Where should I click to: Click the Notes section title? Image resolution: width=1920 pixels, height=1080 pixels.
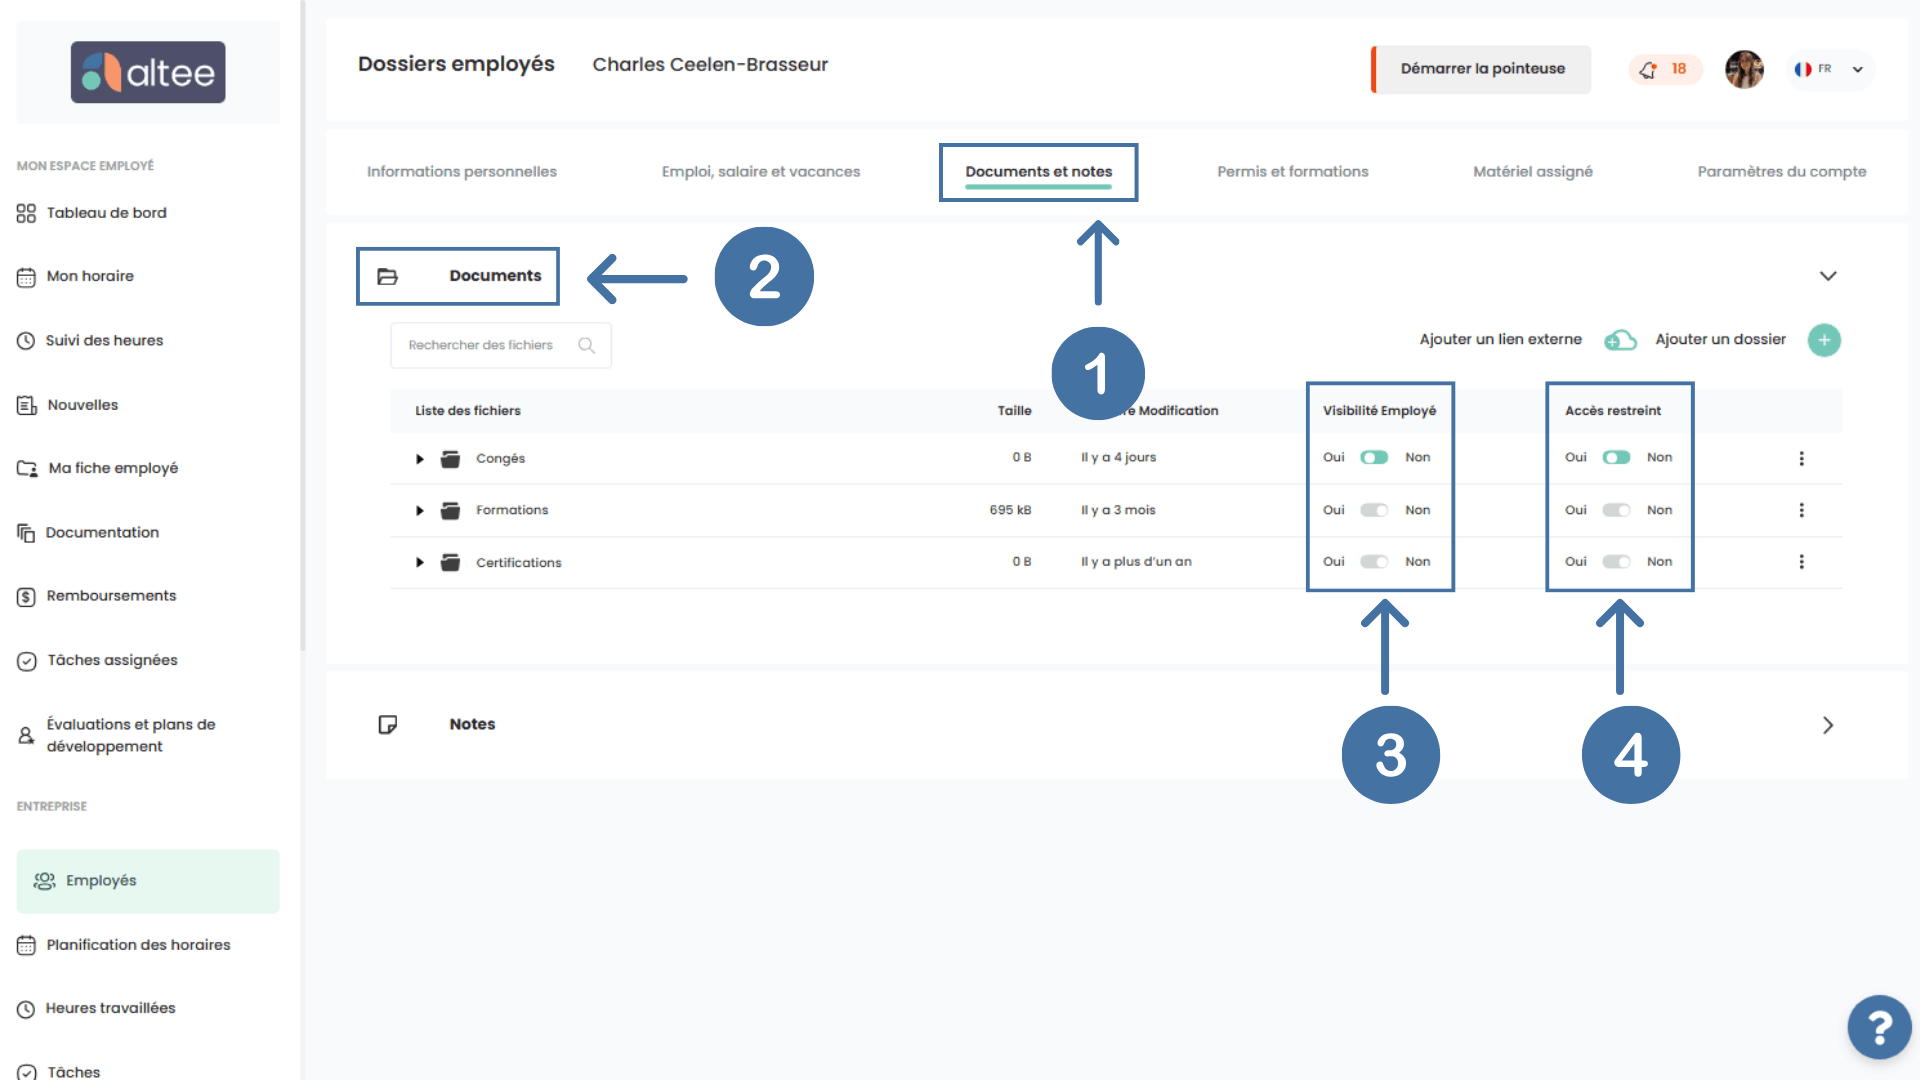[x=472, y=724]
